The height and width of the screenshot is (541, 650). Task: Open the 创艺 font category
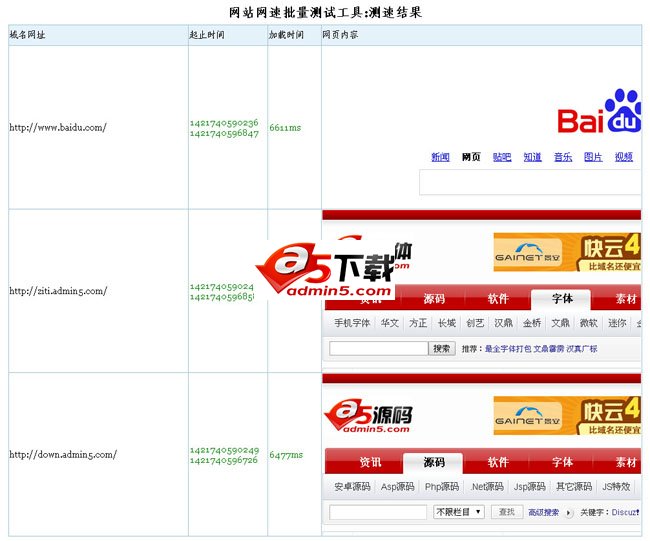[x=475, y=323]
